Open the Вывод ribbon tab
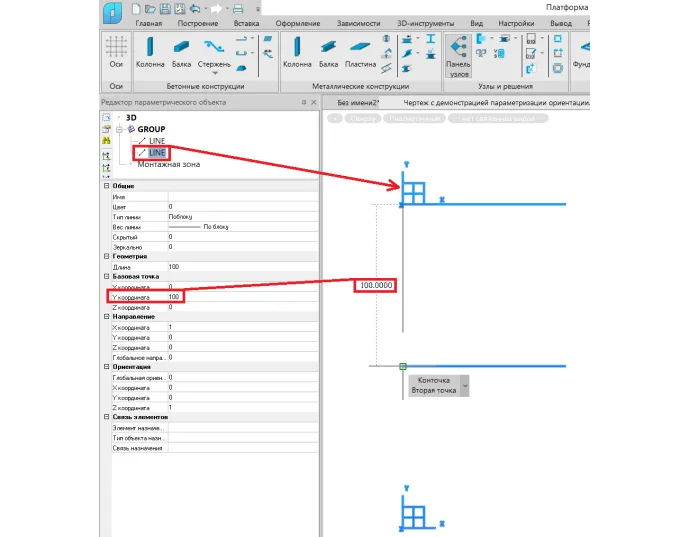Viewport: 688px width, 537px height. coord(561,24)
